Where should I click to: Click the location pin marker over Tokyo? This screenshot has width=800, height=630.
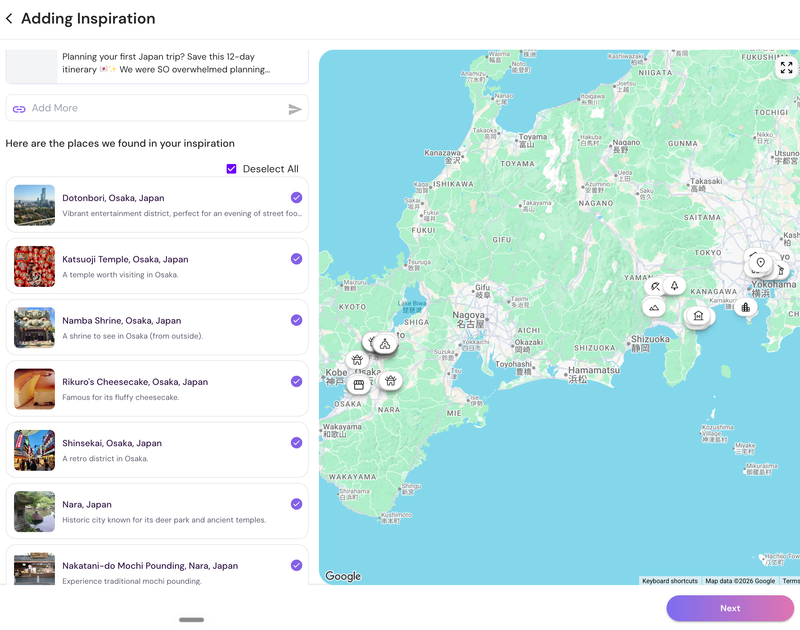[760, 263]
